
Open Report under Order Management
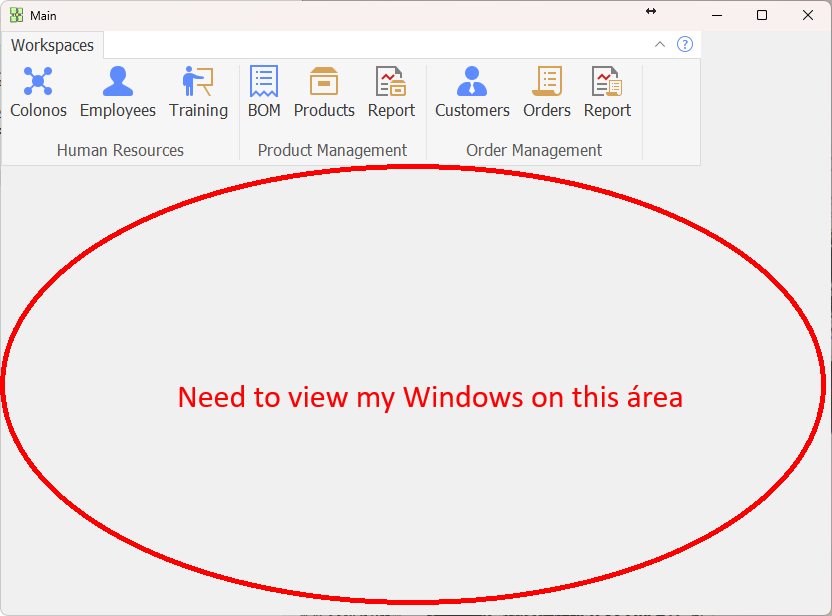click(x=607, y=92)
